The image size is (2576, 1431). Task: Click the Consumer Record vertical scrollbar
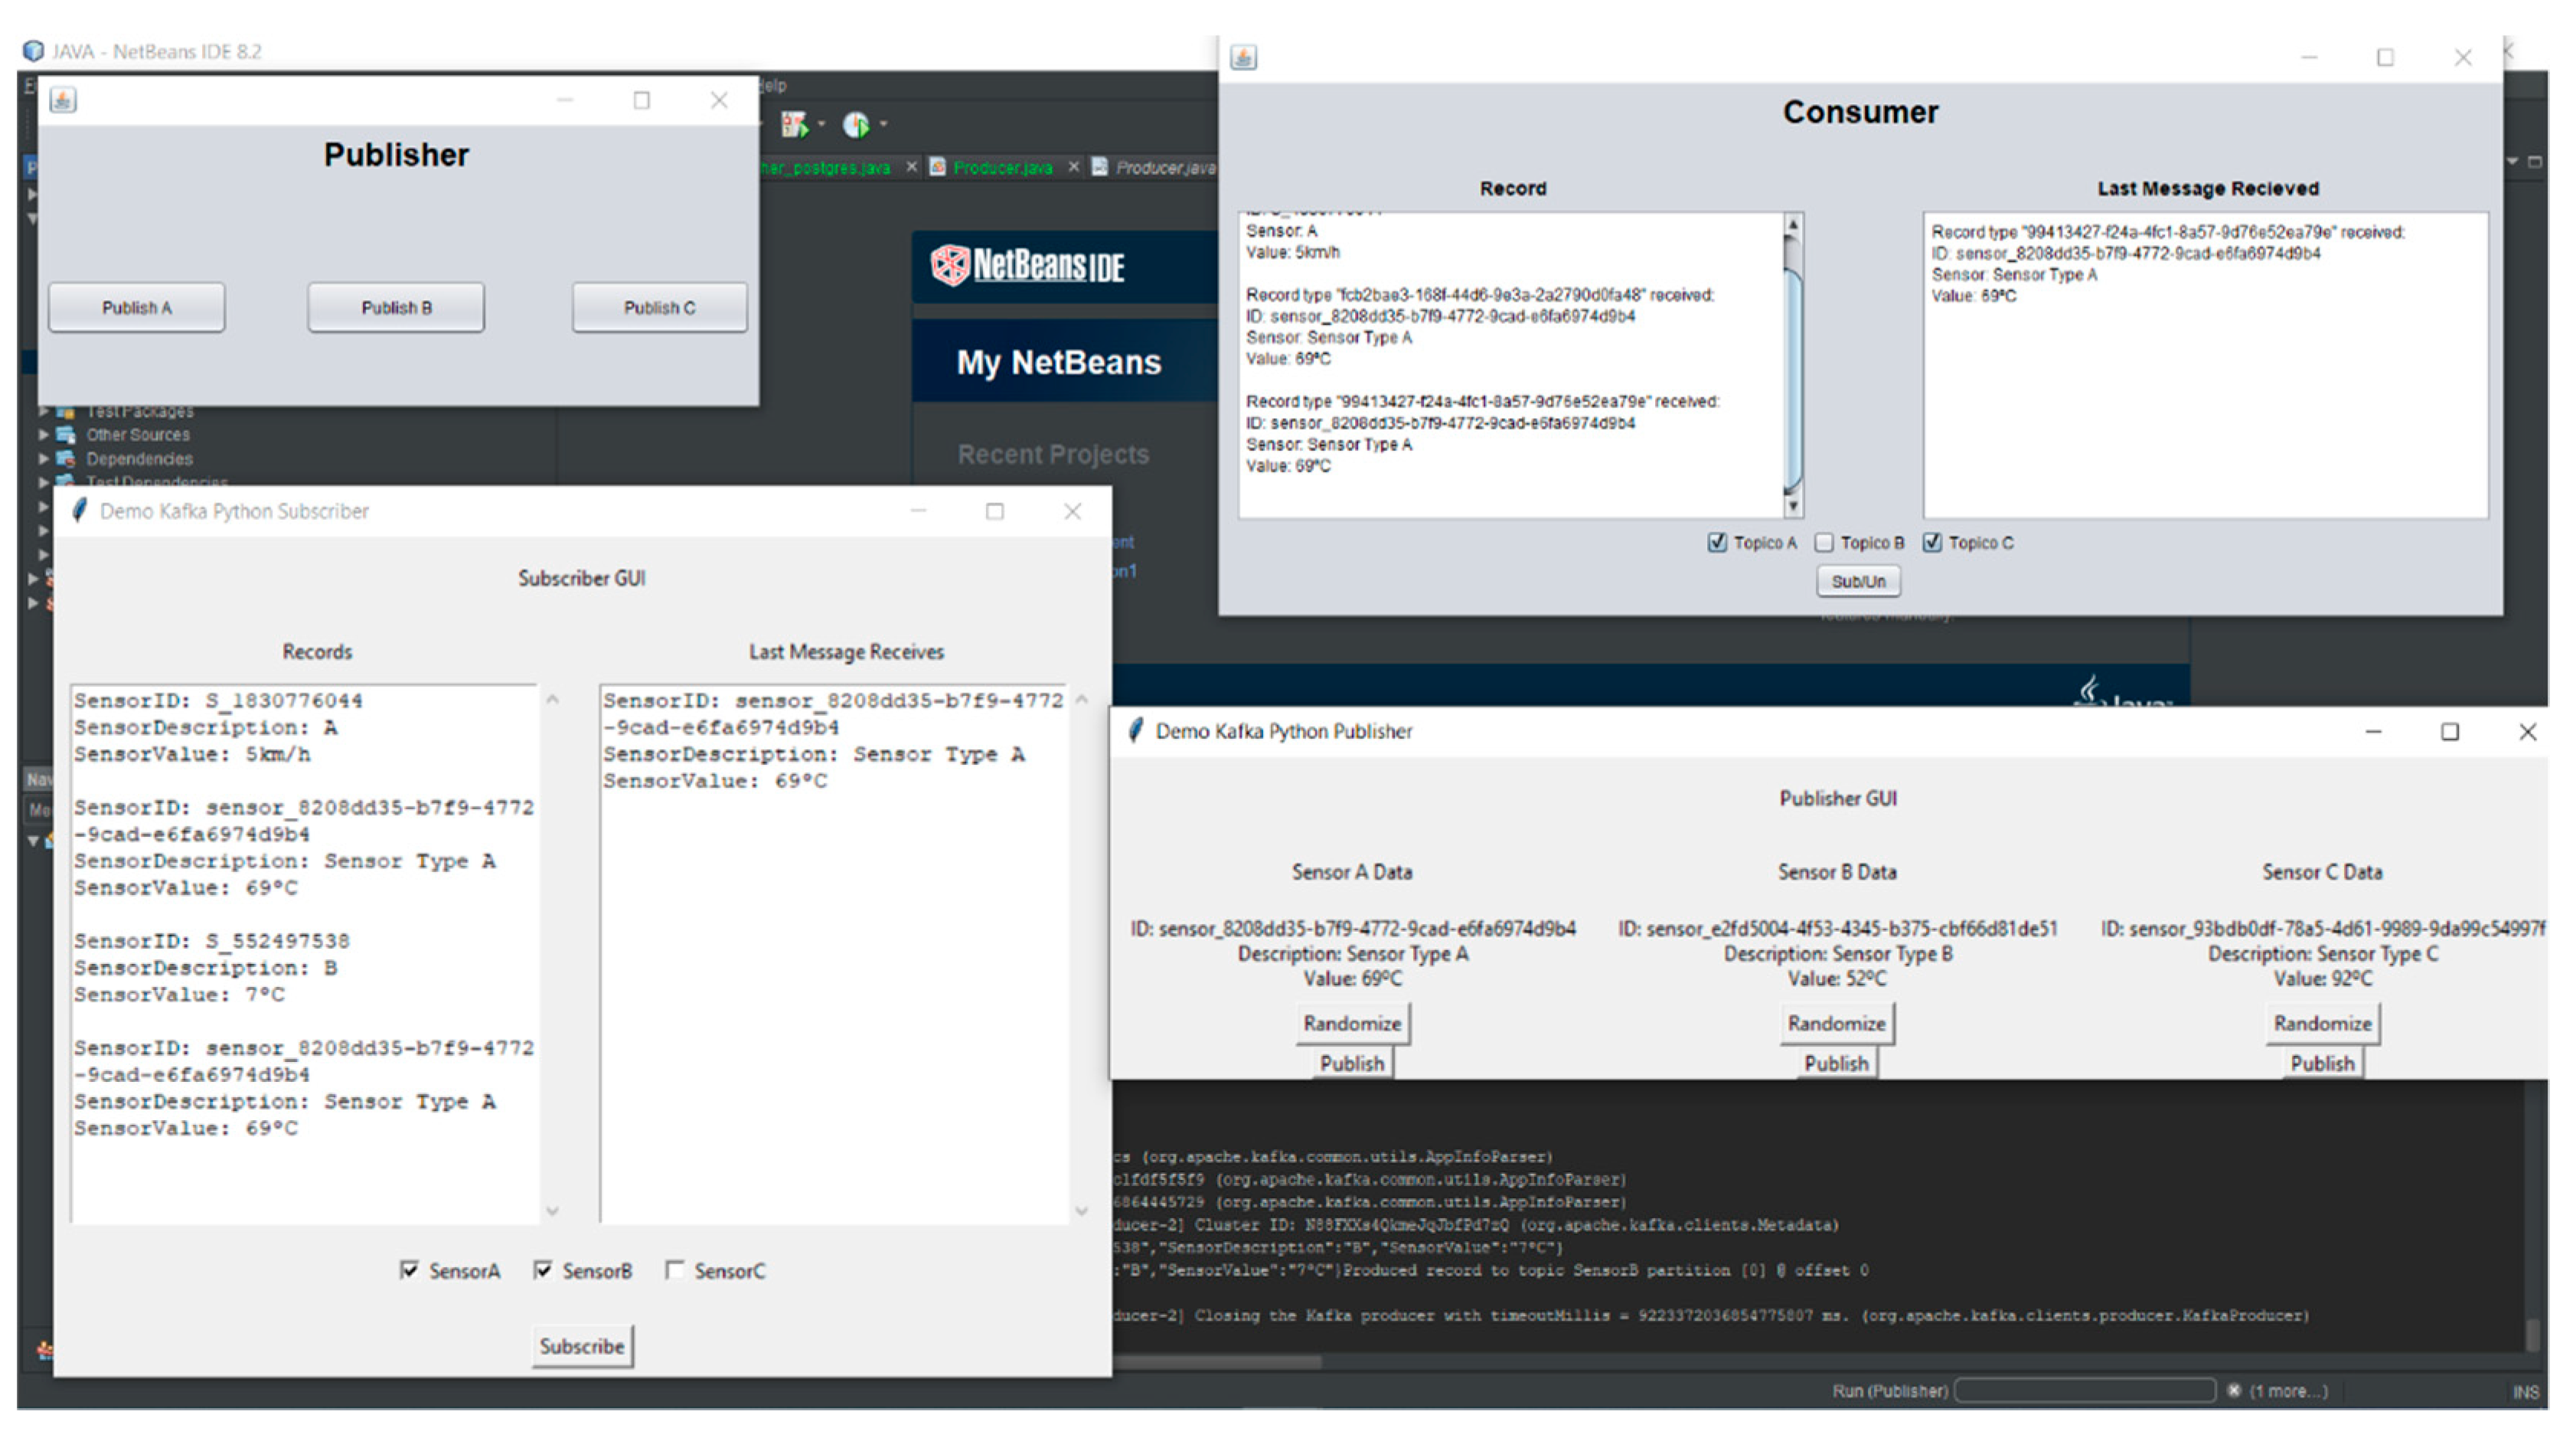(1793, 380)
